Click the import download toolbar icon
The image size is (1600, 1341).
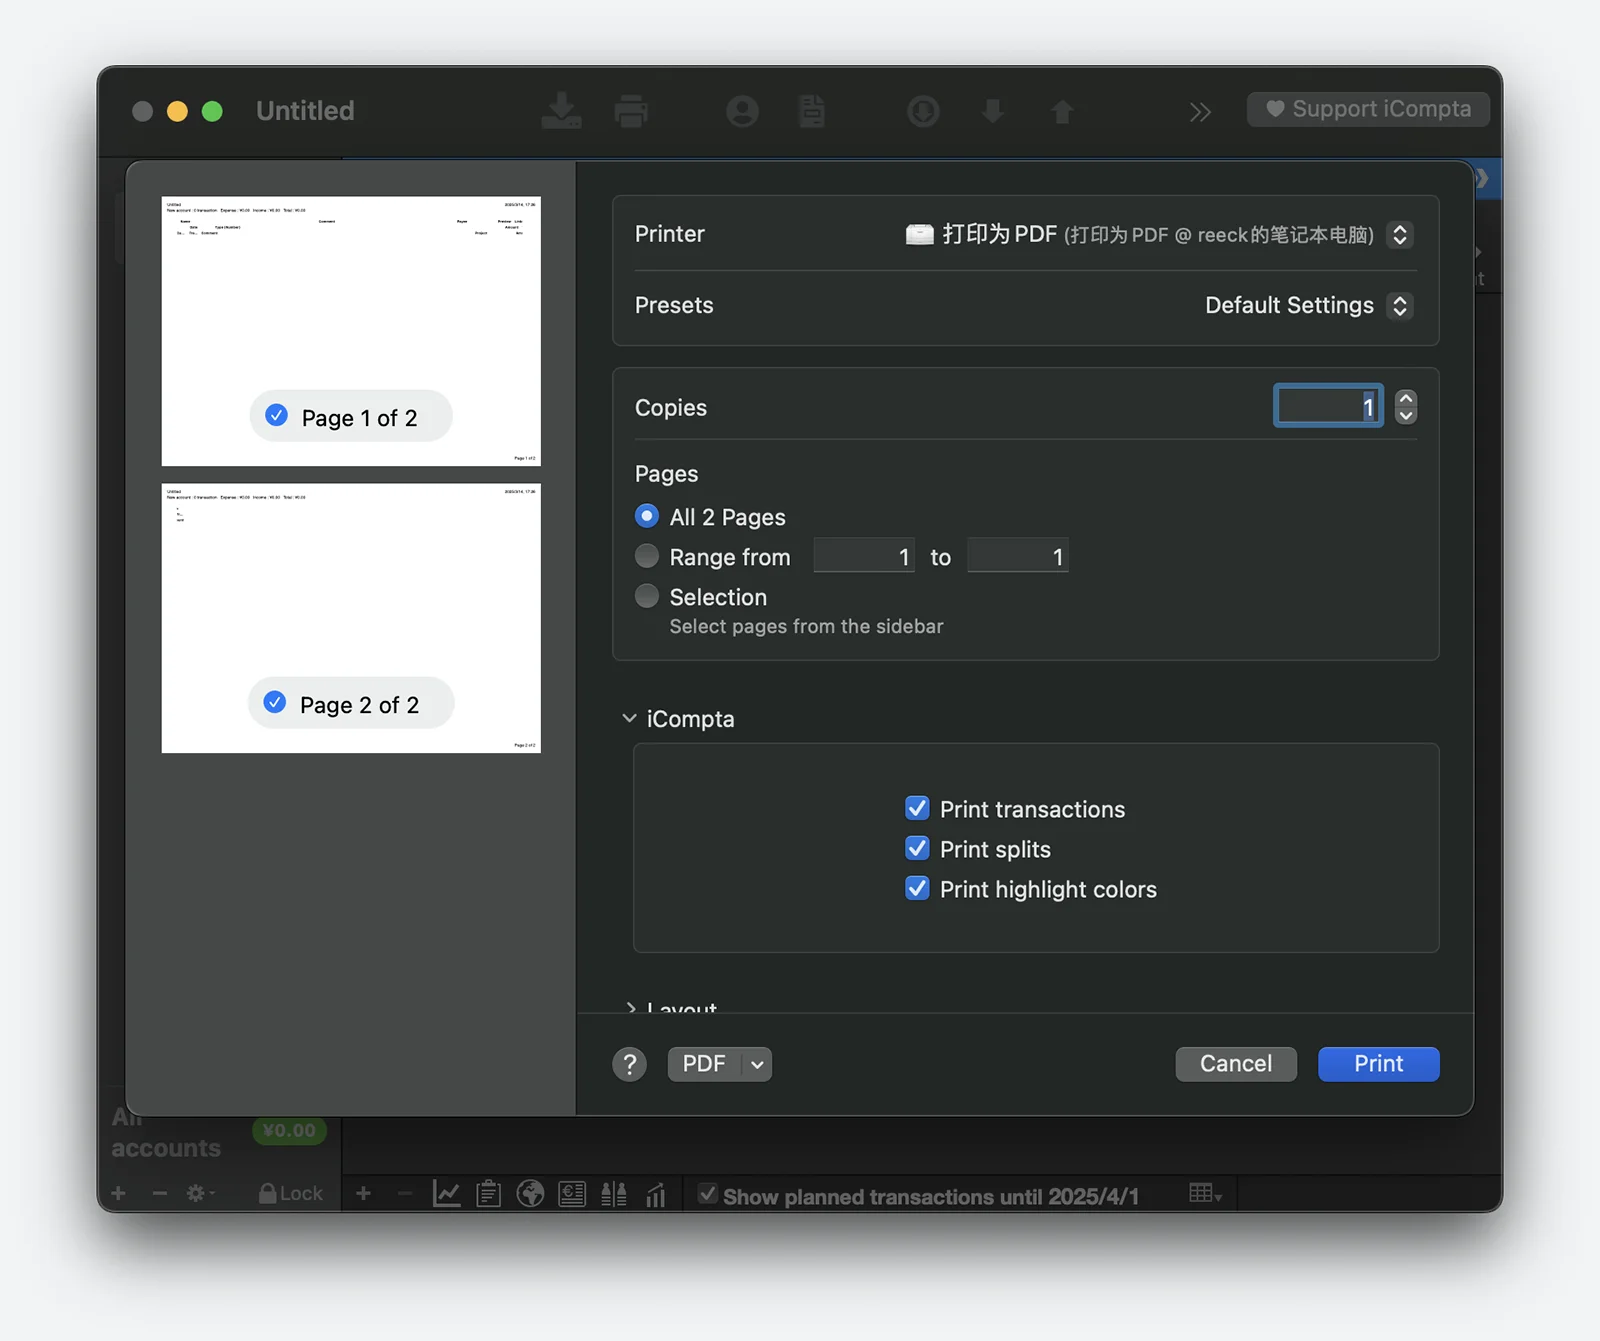[562, 111]
